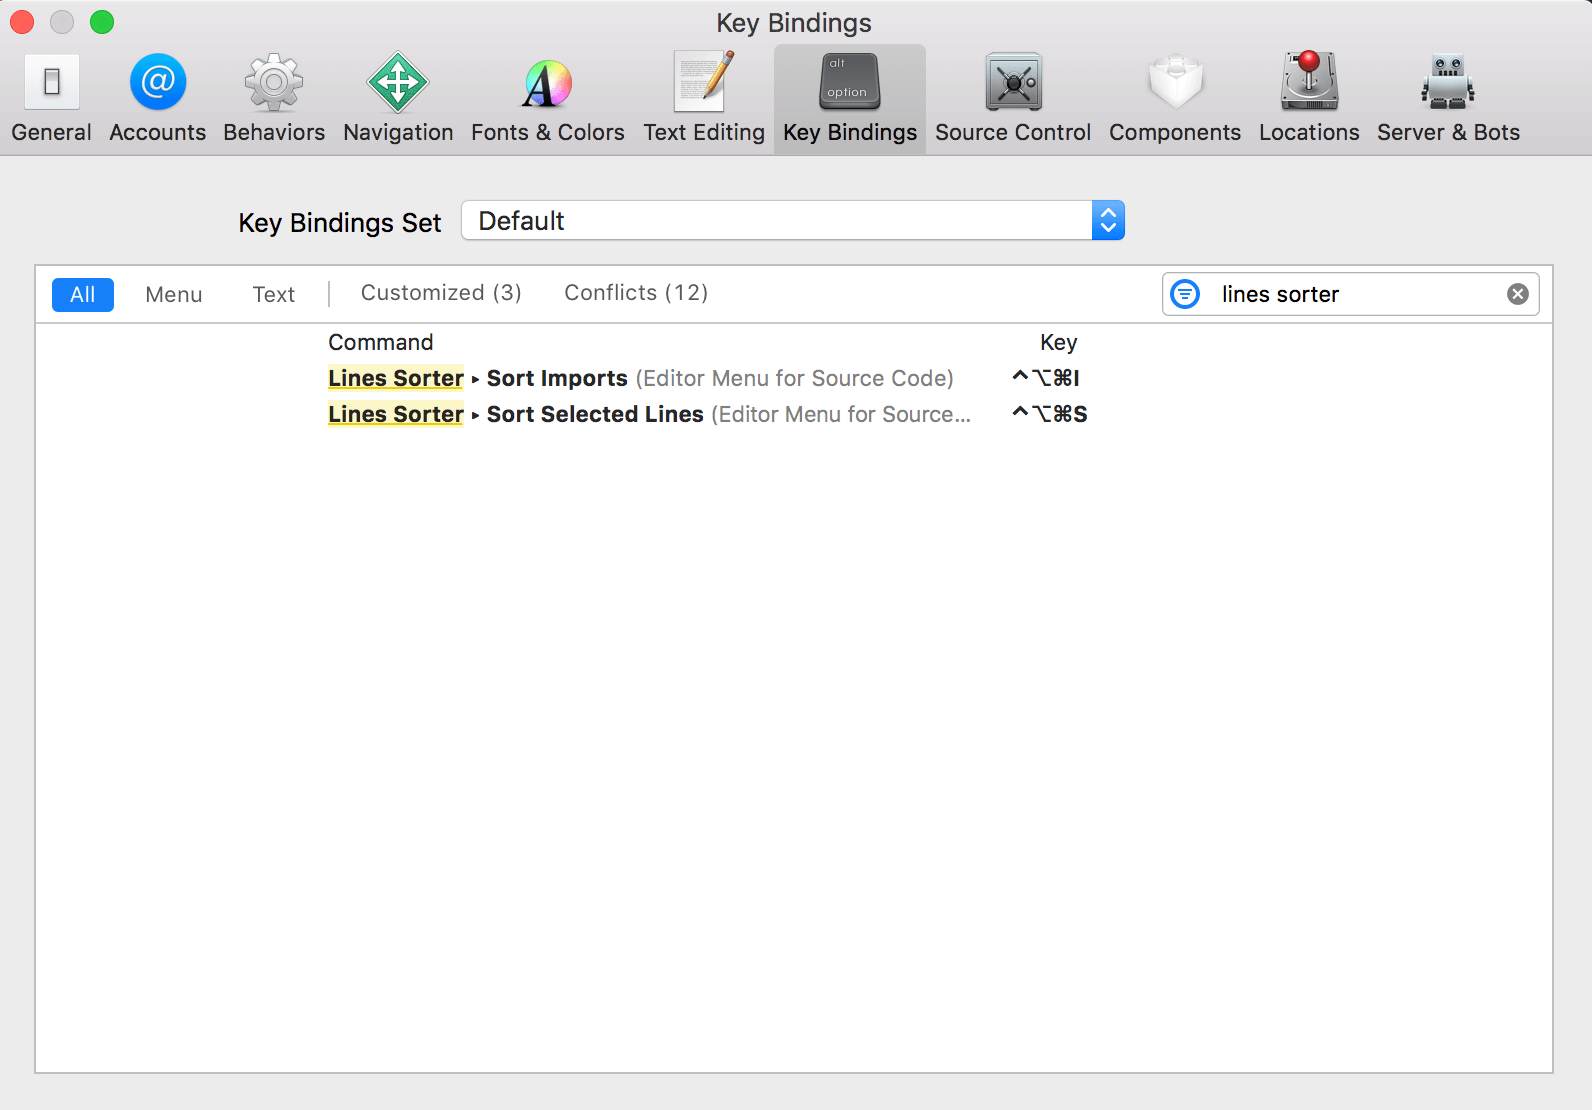Screen dimensions: 1592x1110
Task: Switch to Text Editing preferences
Action: [x=704, y=99]
